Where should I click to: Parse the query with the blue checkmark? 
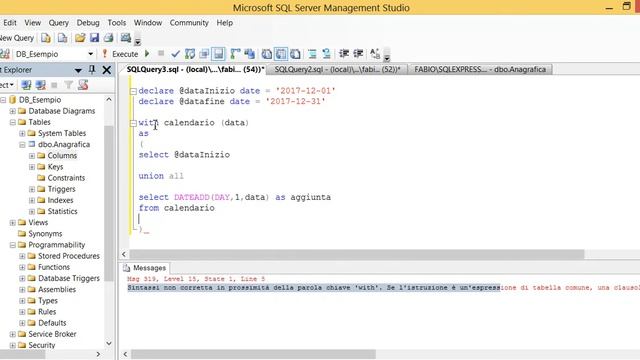176,54
